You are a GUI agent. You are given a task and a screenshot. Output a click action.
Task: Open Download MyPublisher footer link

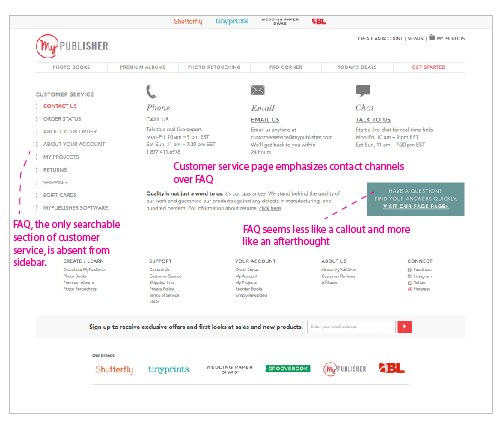[85, 270]
